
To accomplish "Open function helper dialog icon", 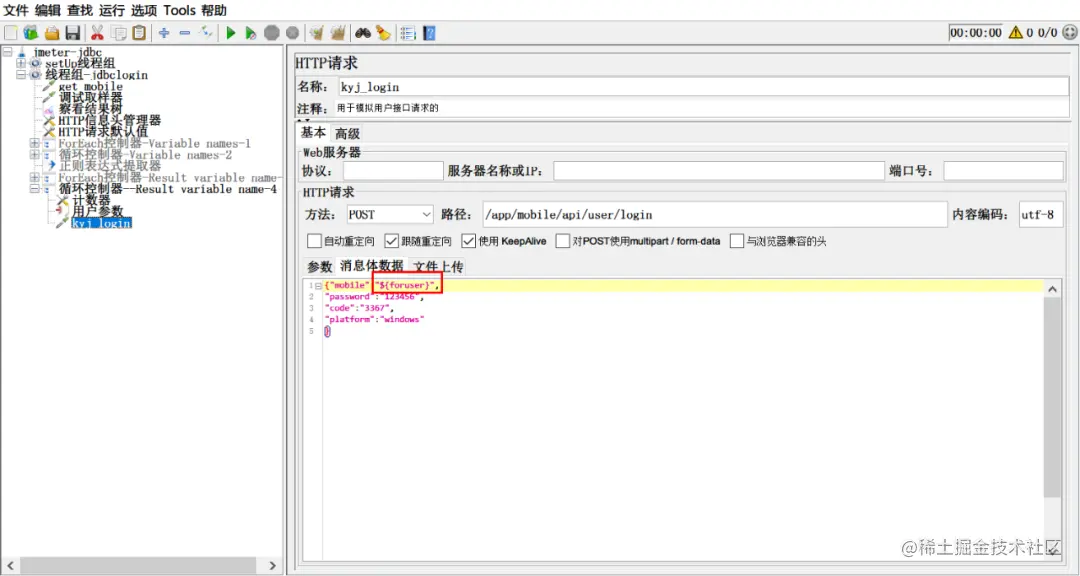I will [x=408, y=32].
